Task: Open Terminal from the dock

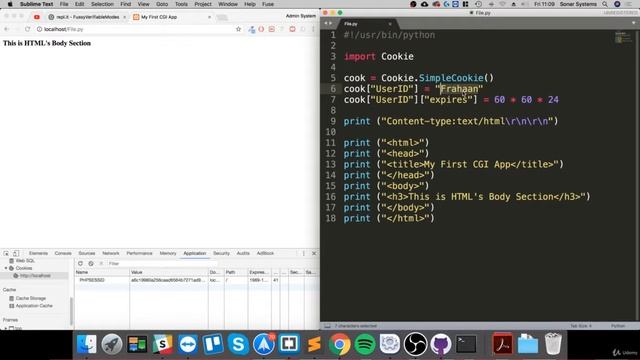Action: [466, 344]
